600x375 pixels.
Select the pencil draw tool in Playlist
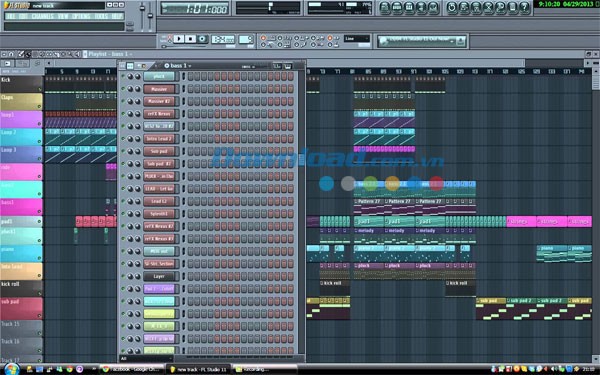(x=21, y=54)
